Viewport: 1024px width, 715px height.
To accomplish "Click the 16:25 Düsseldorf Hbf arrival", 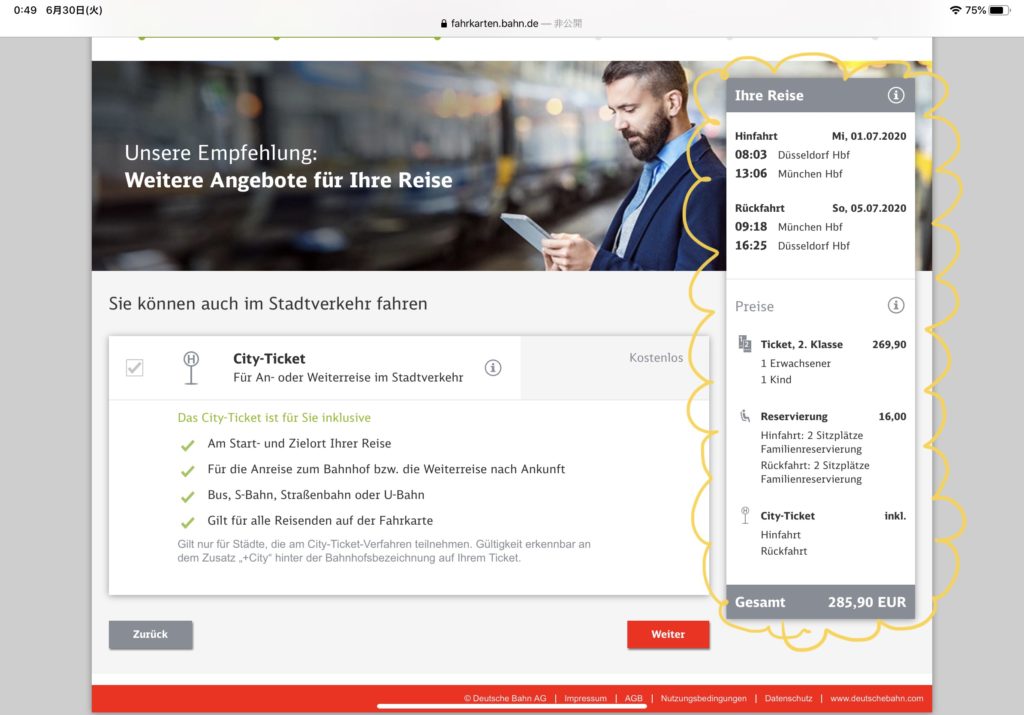I will click(792, 246).
